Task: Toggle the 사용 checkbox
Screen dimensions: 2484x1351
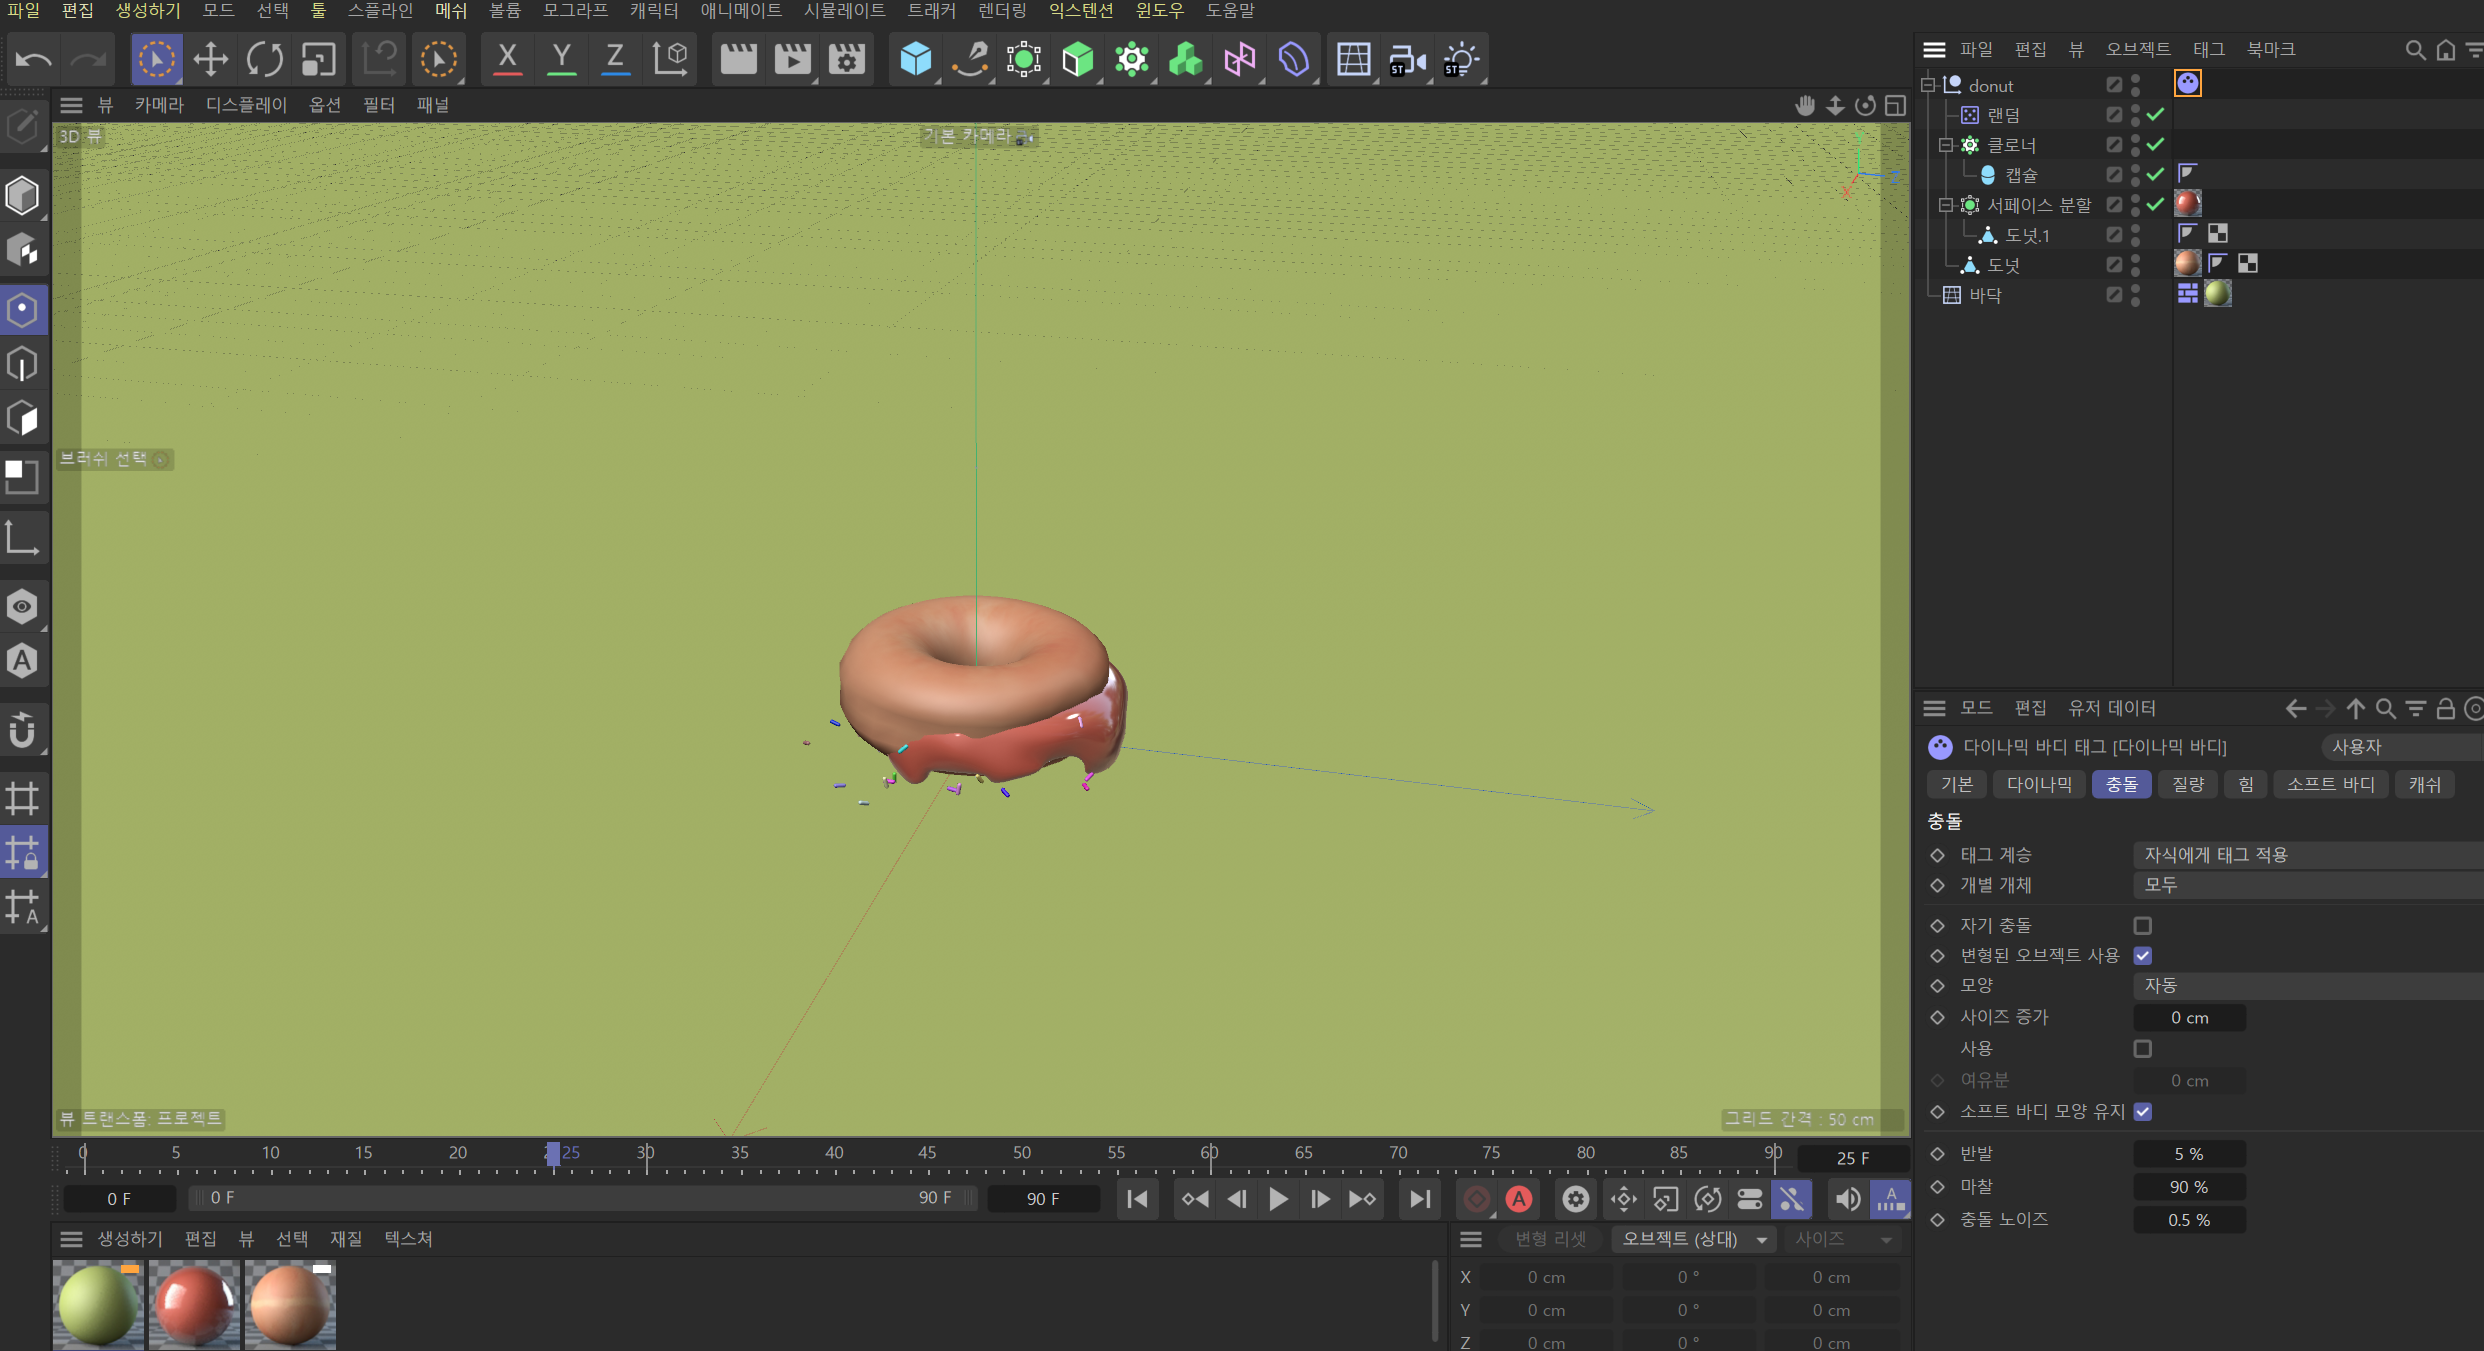Action: click(2142, 1048)
